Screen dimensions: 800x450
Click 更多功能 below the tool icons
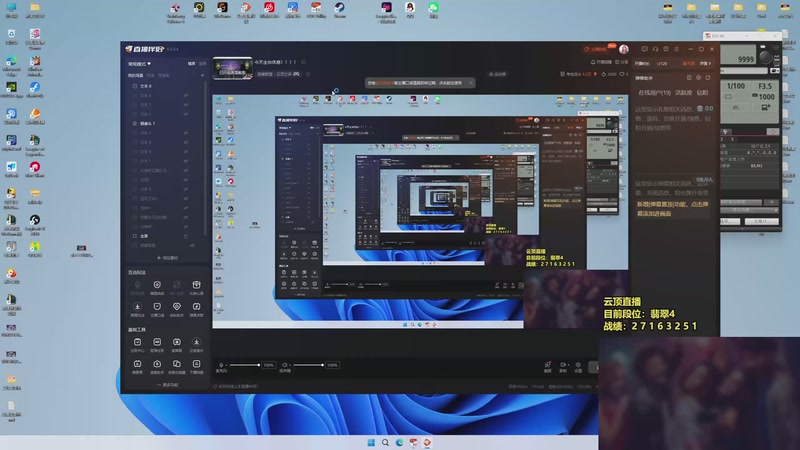click(x=167, y=385)
